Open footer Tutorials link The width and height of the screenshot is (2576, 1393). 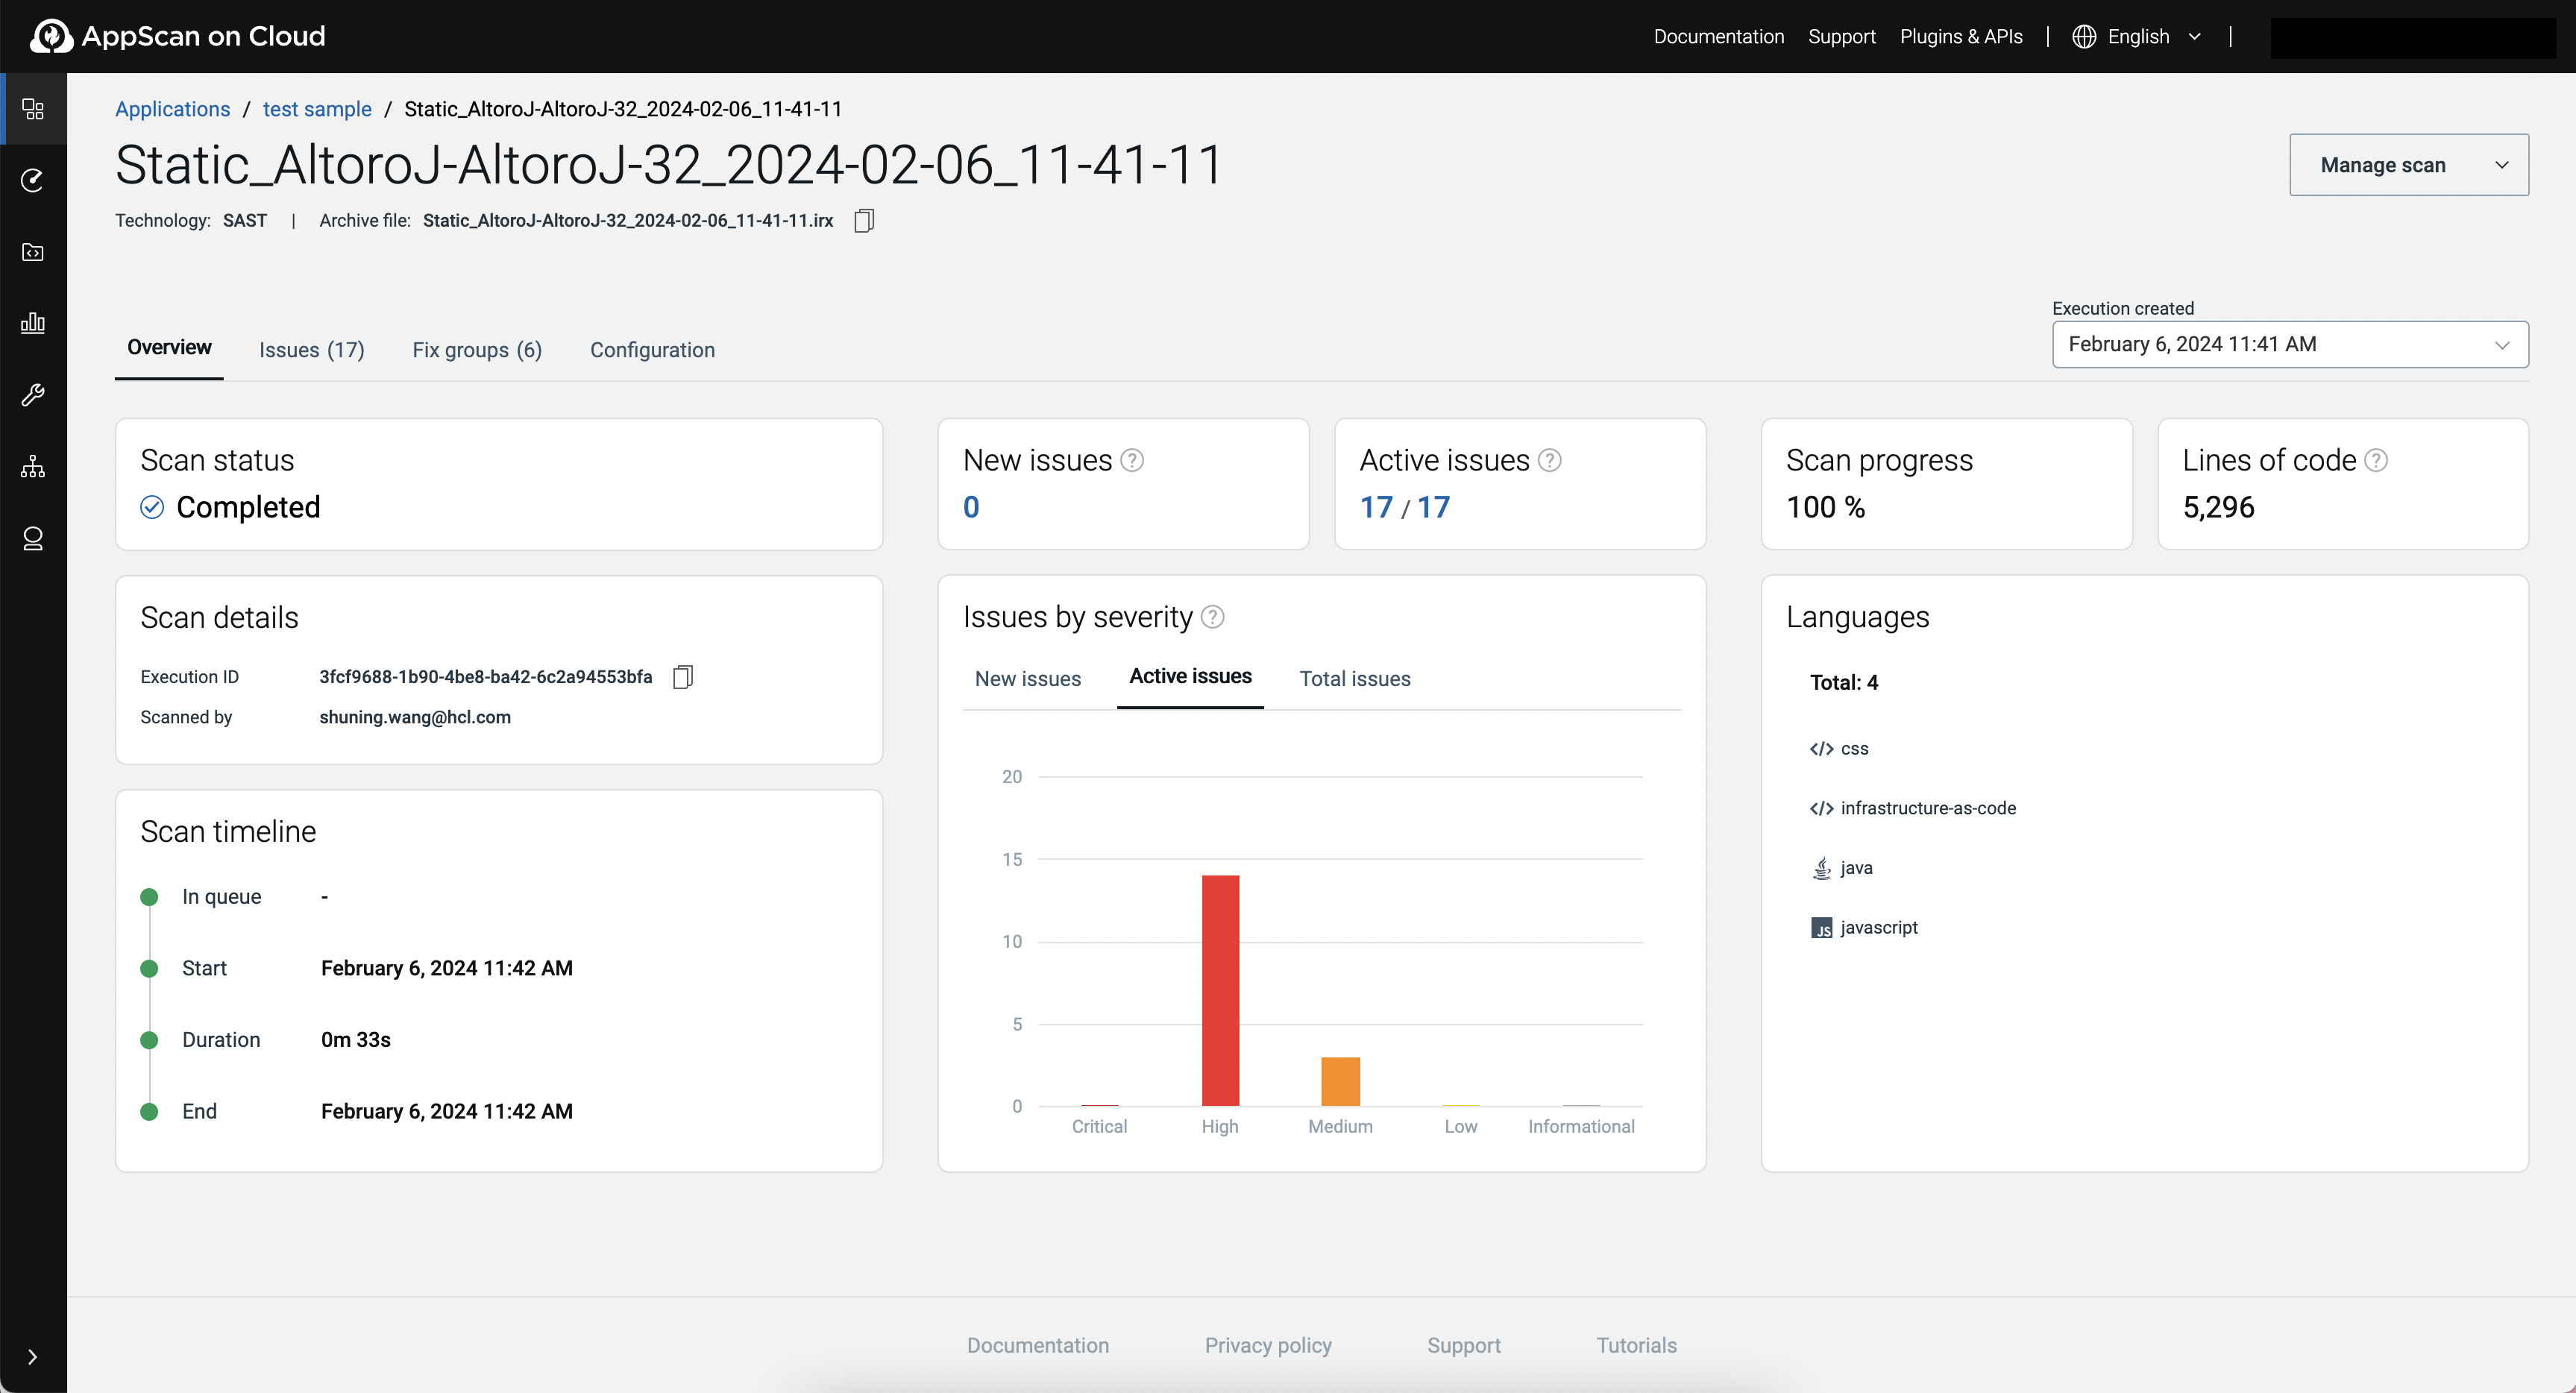[1636, 1345]
